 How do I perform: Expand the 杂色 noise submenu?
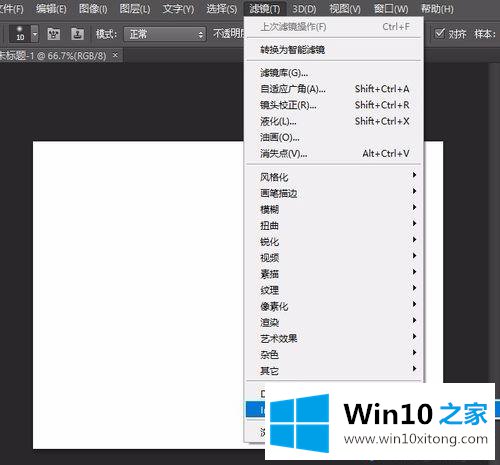click(334, 355)
